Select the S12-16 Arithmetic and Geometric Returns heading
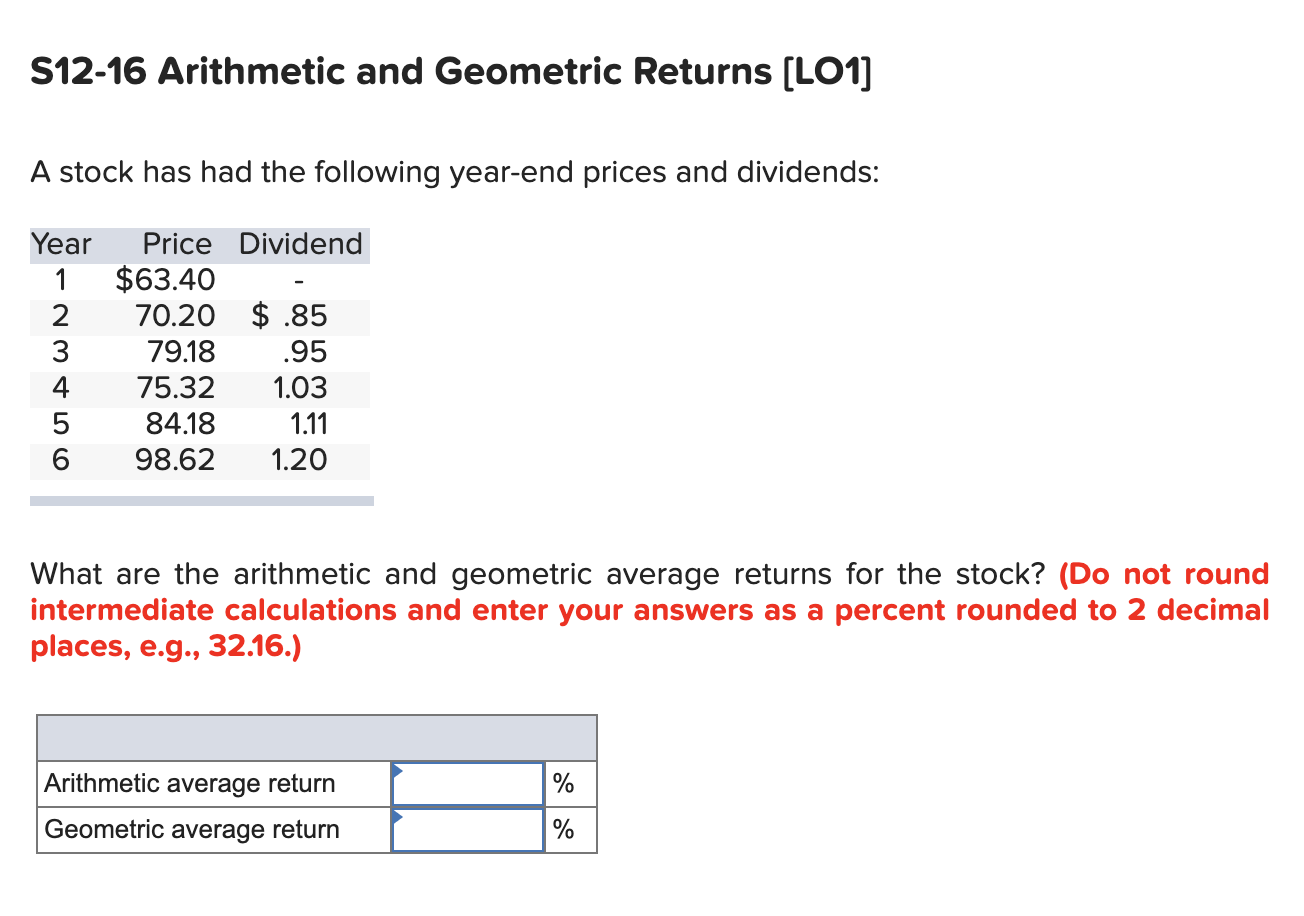Image resolution: width=1304 pixels, height=916 pixels. tap(450, 70)
